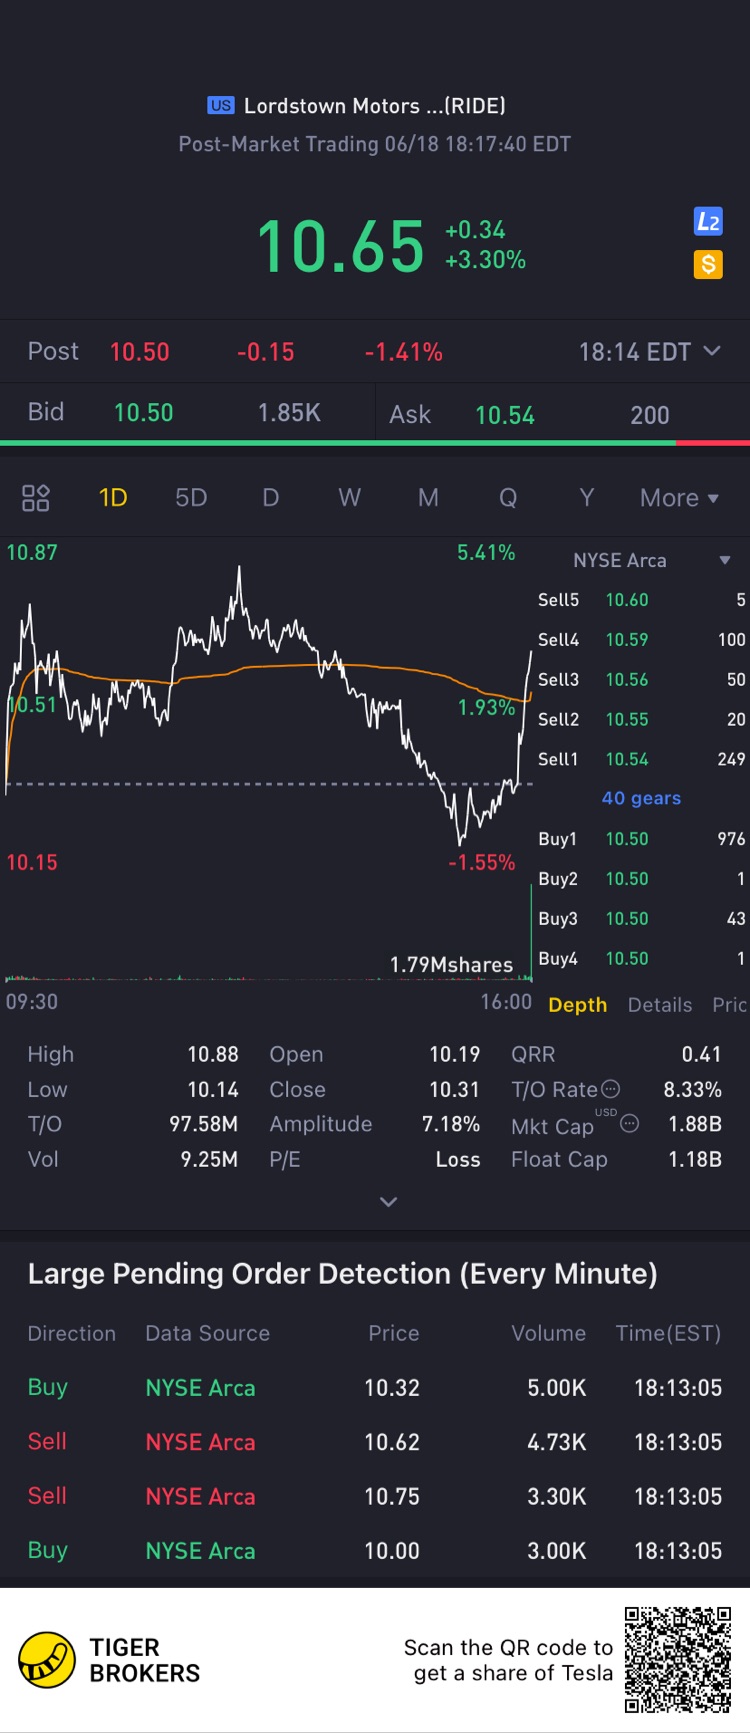
Task: Switch to the M monthly chart tab
Action: point(428,498)
